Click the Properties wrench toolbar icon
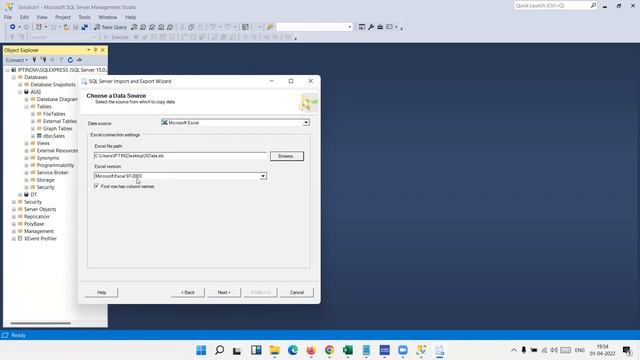 [371, 27]
